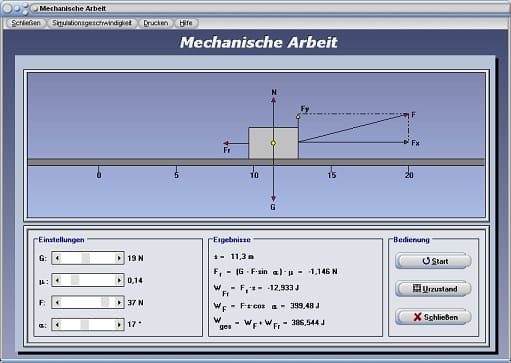Click the F slider thumb
This screenshot has height=363, width=511.
(x=105, y=302)
